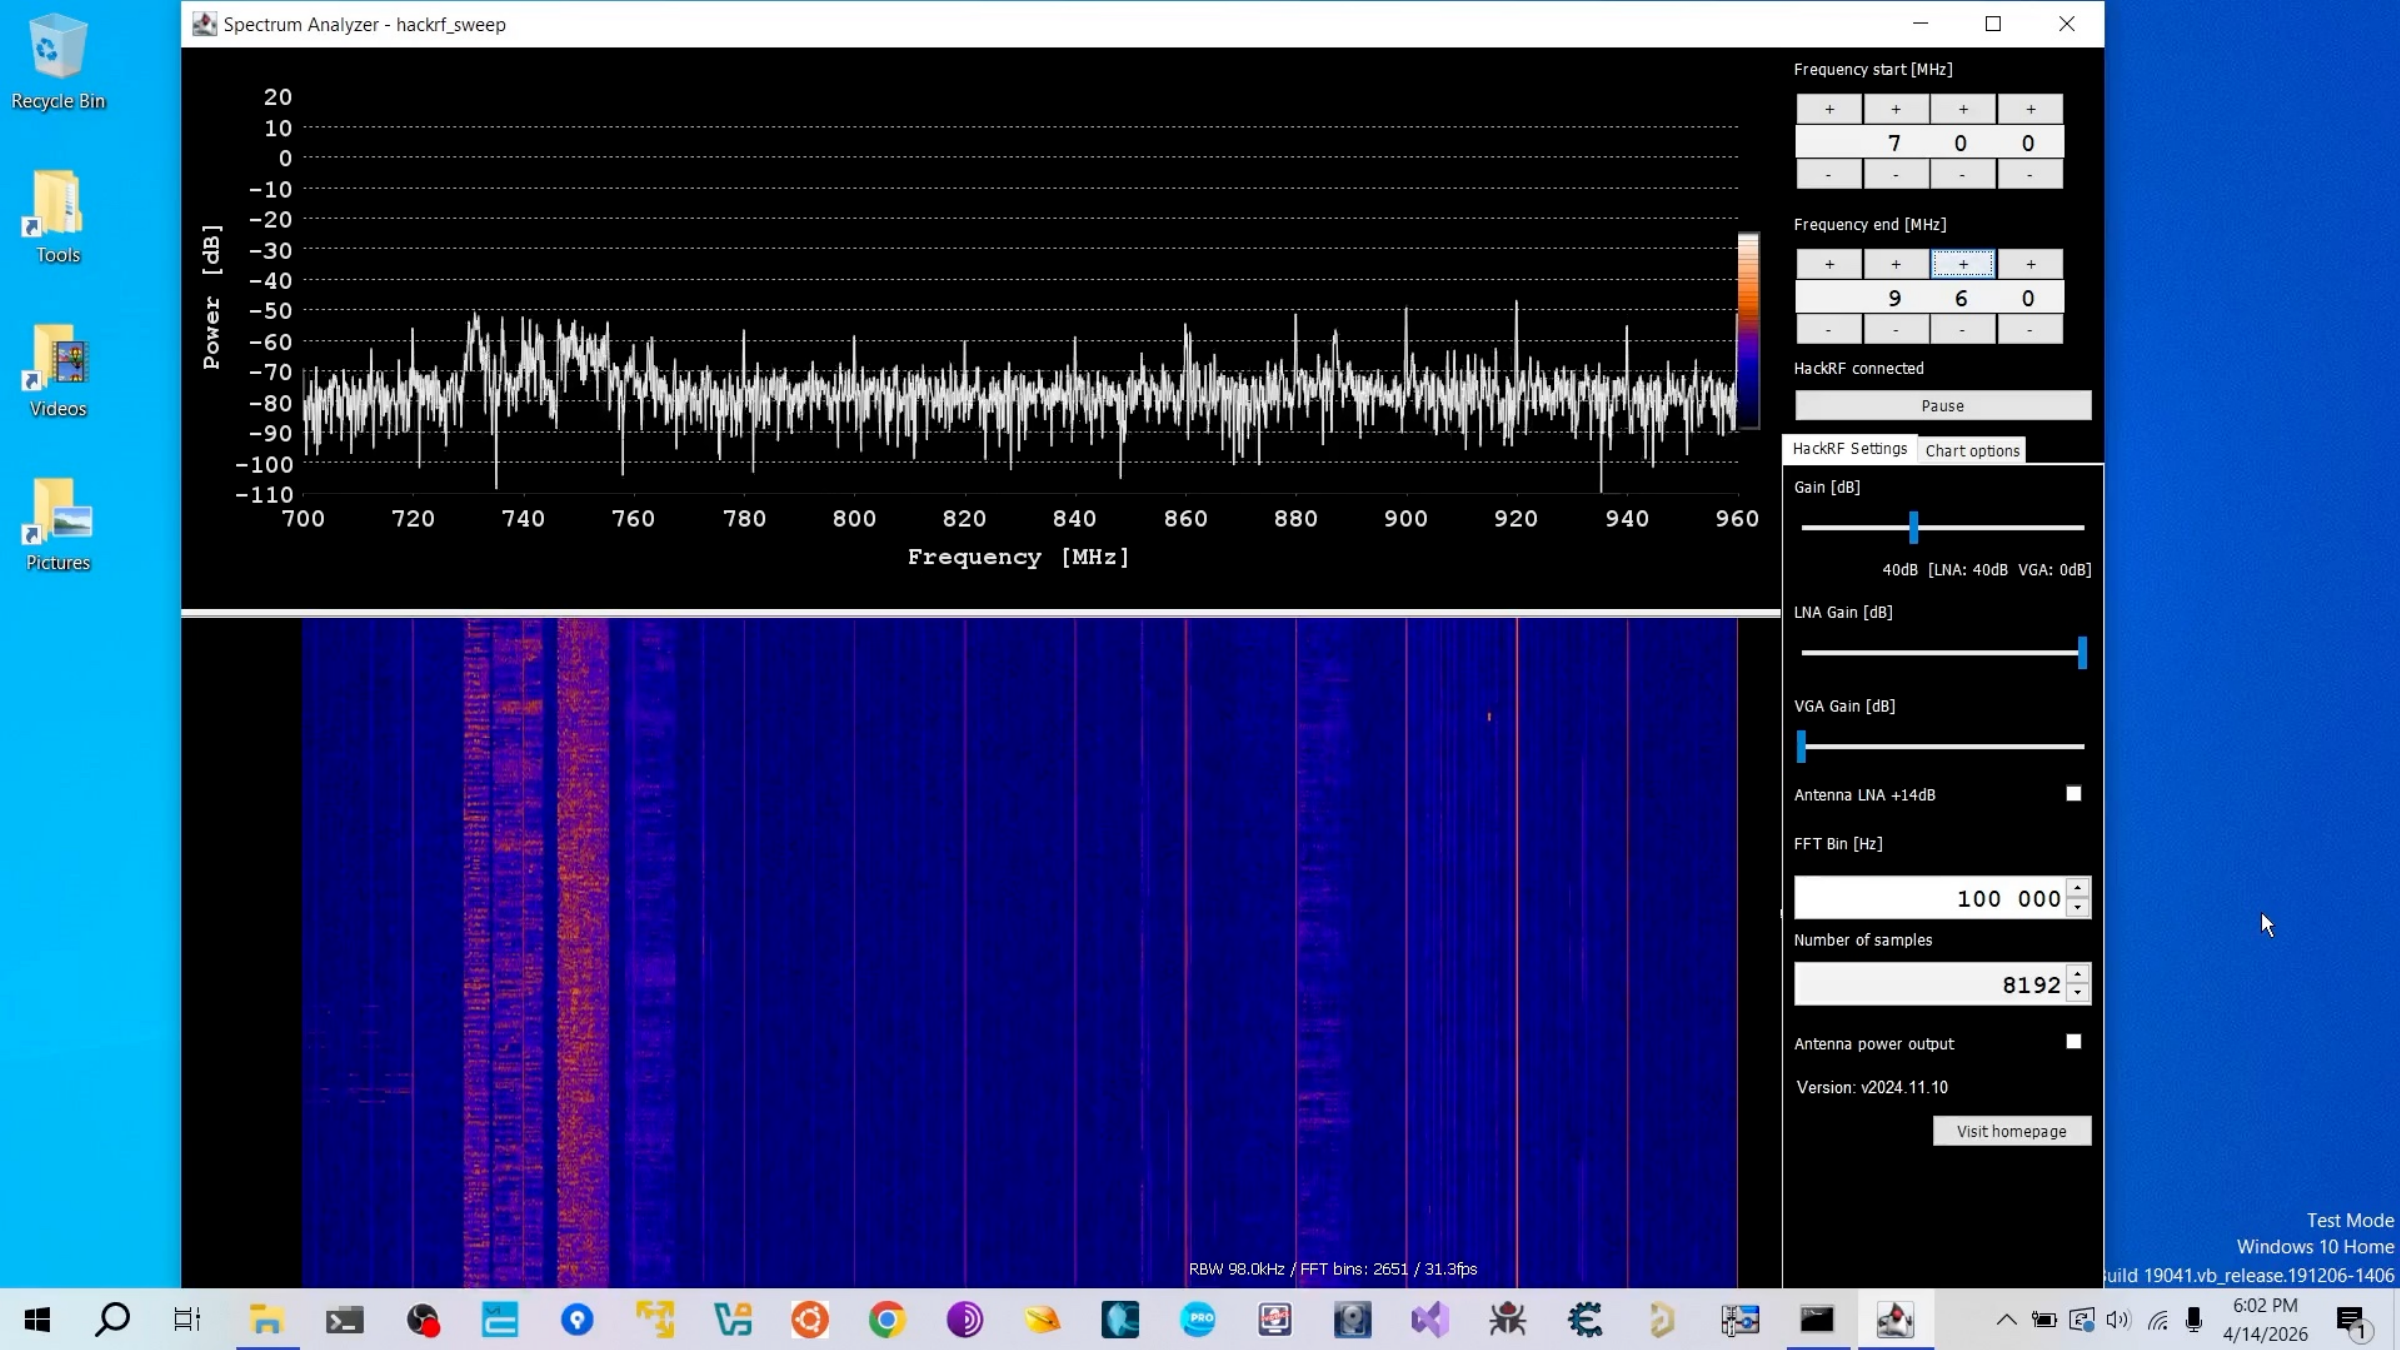This screenshot has width=2400, height=1350.
Task: Enable the Antenna power output checkbox
Action: click(x=2074, y=1042)
